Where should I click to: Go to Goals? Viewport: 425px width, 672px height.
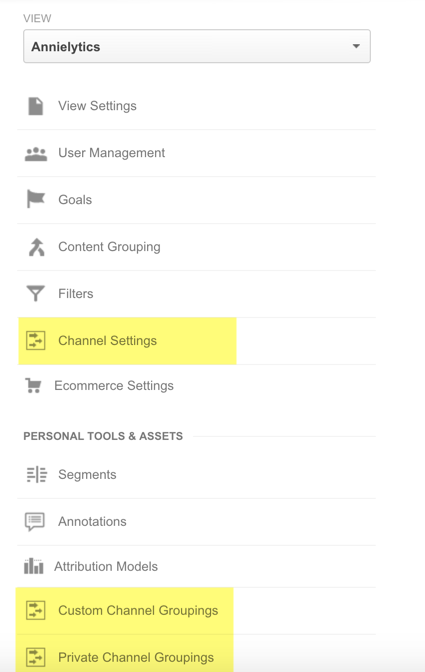pyautogui.click(x=75, y=200)
